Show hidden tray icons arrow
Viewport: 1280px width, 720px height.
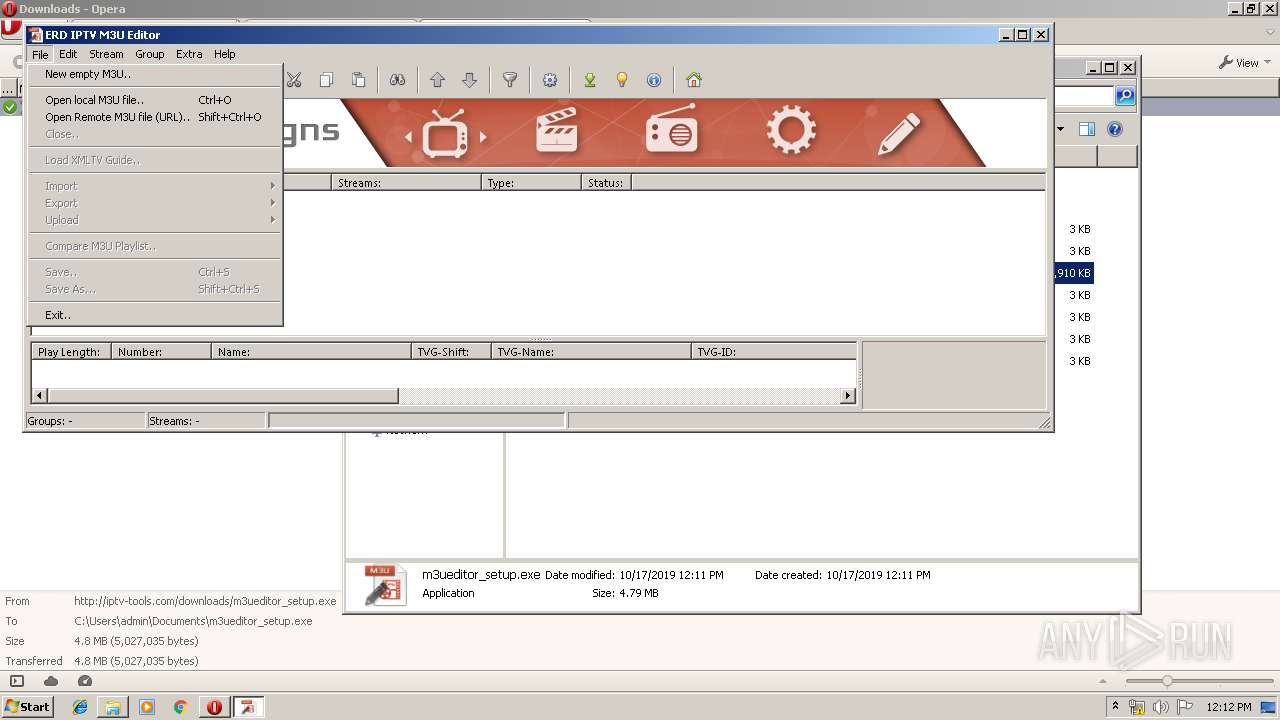click(x=1116, y=707)
